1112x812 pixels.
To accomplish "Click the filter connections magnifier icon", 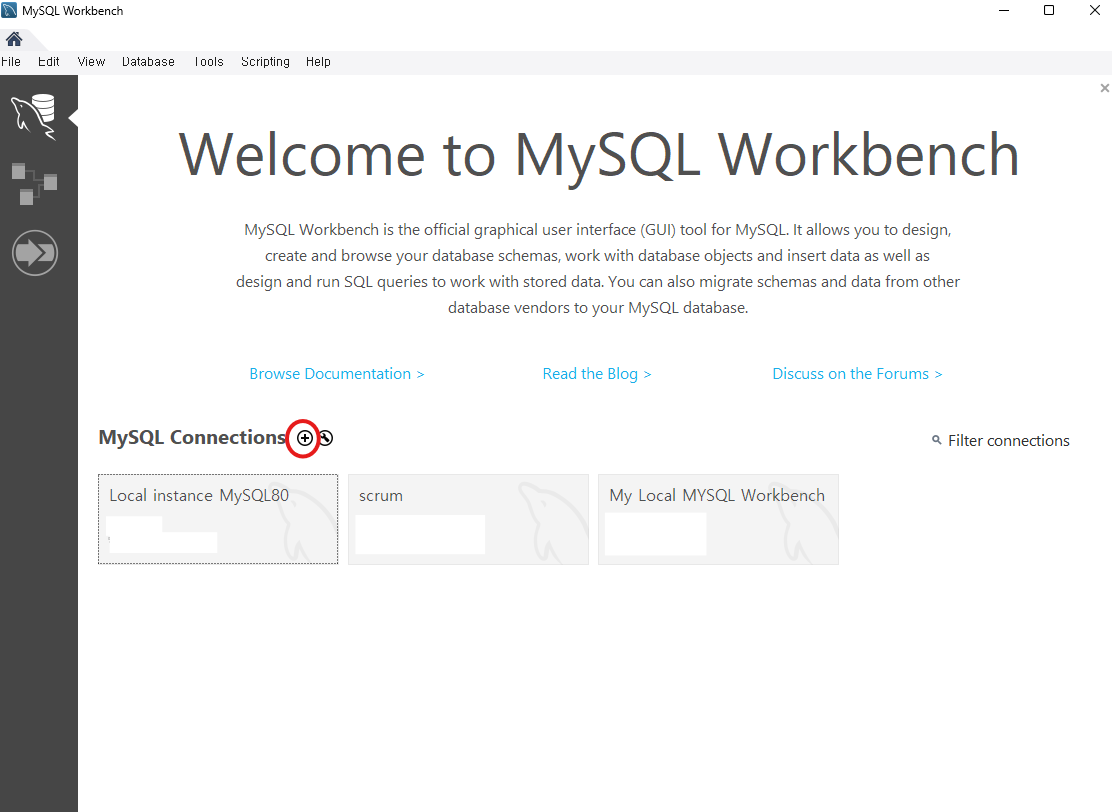I will (x=936, y=440).
